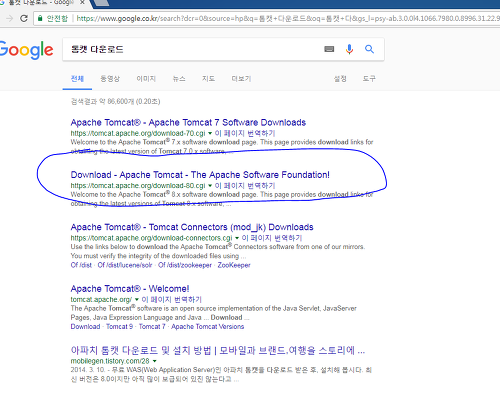Switch to the 지도 tab
Screen dimensions: 500x397
[x=208, y=79]
